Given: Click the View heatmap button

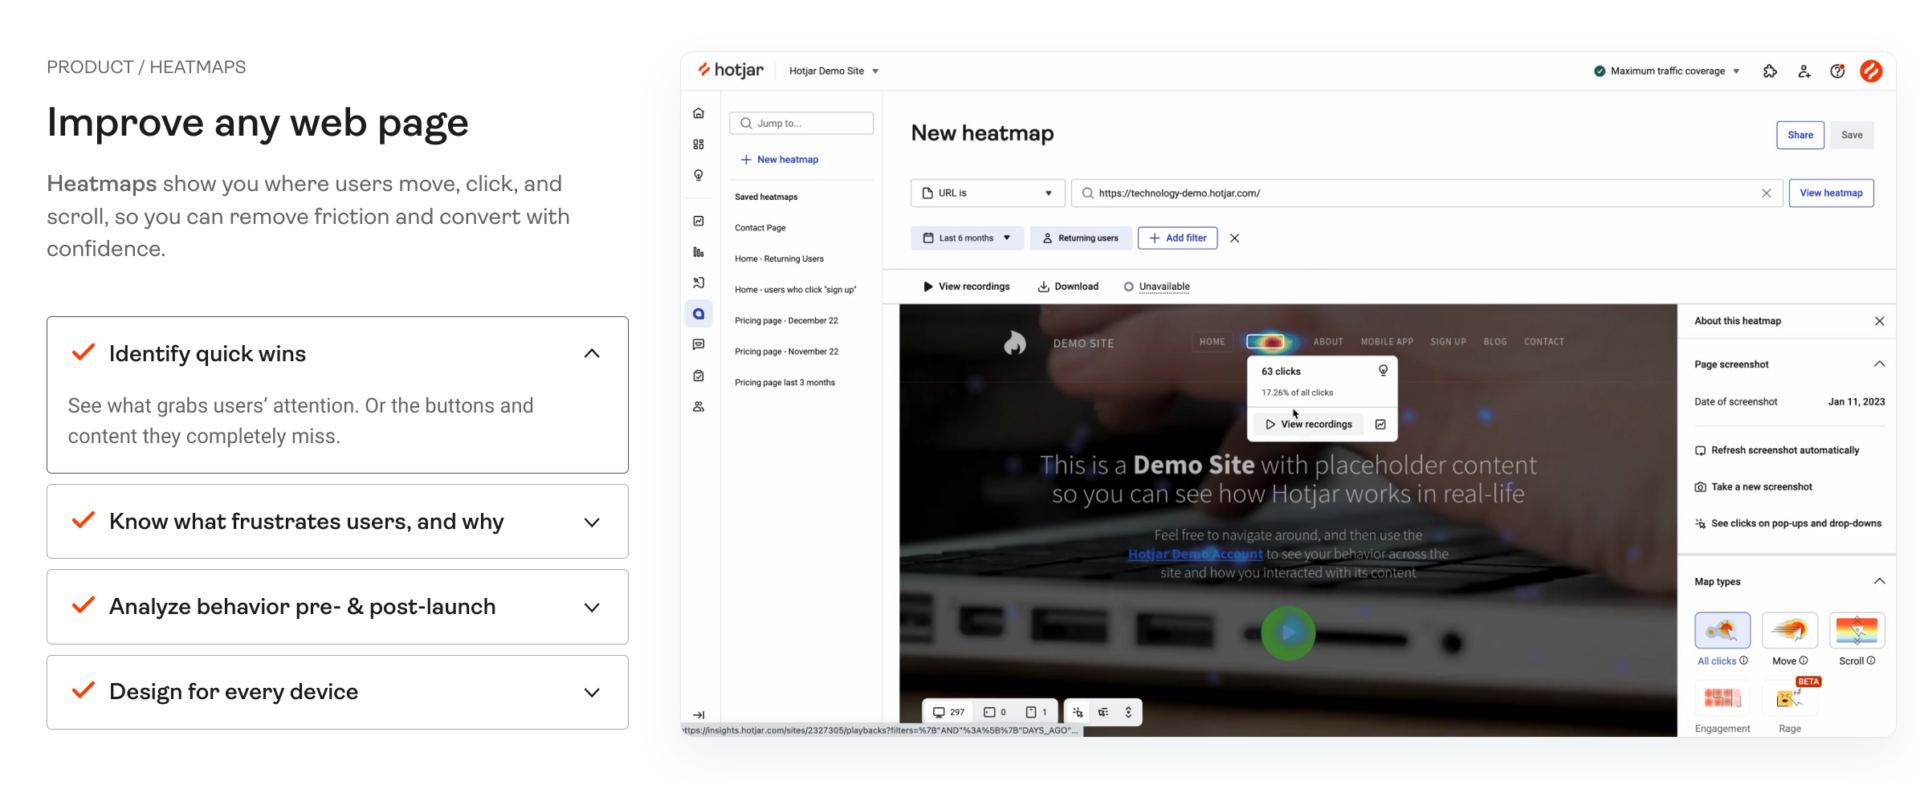Looking at the screenshot, I should [1831, 193].
